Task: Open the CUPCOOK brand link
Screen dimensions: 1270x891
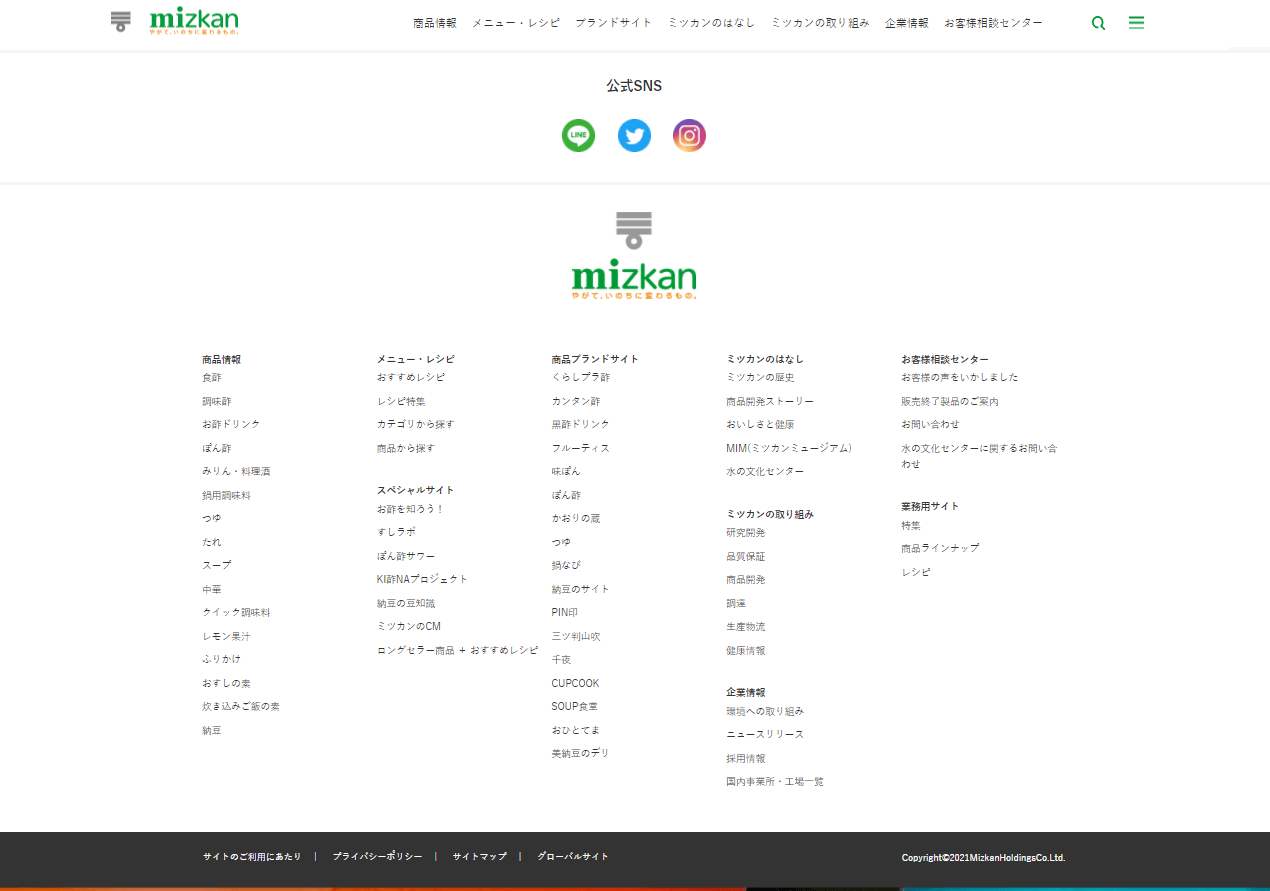Action: (x=575, y=683)
